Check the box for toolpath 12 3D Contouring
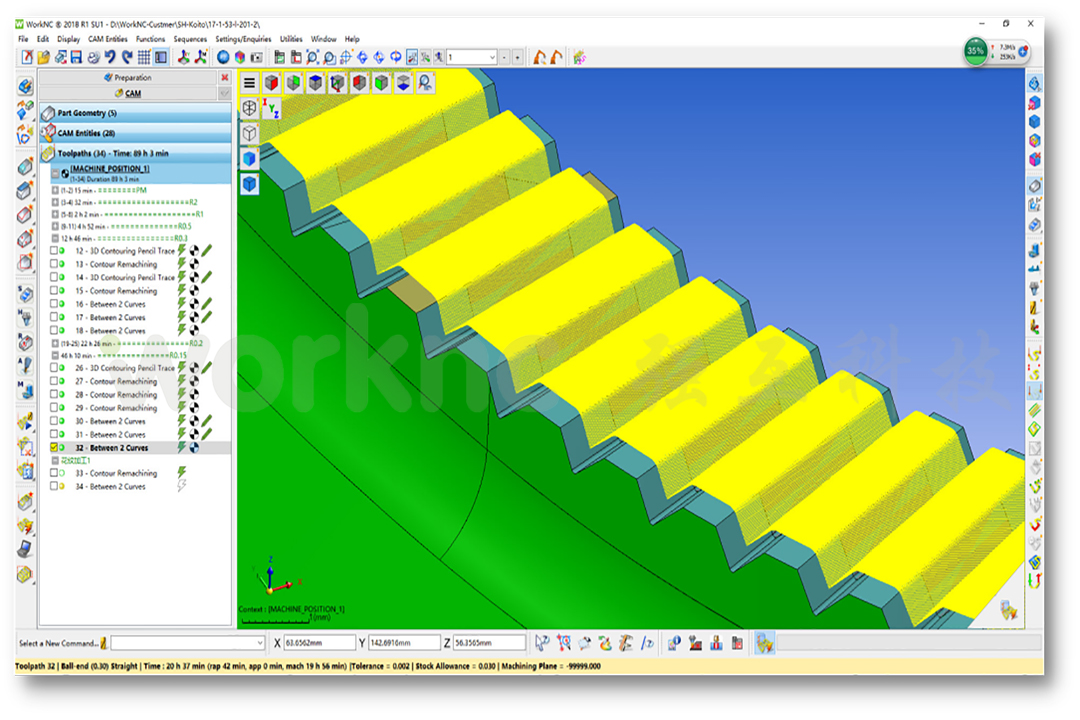 point(54,251)
